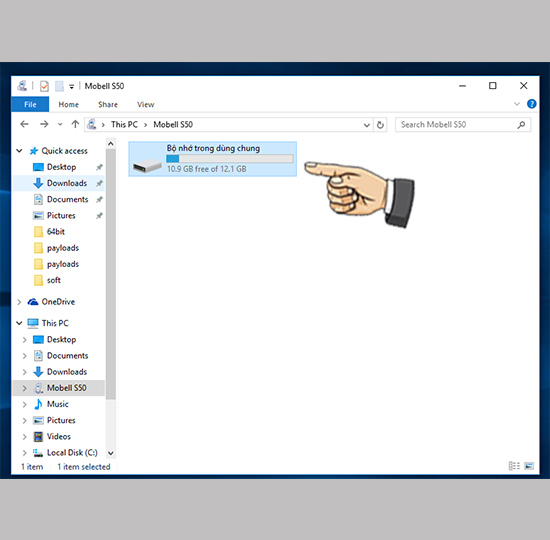
Task: Switch to the View ribbon tab
Action: [145, 104]
